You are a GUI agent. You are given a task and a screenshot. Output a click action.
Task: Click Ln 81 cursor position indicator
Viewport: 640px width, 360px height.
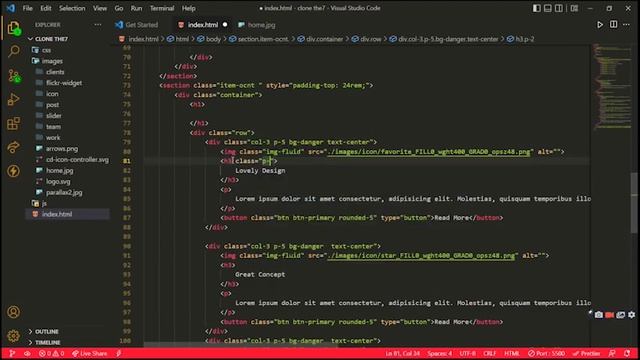[x=402, y=353]
